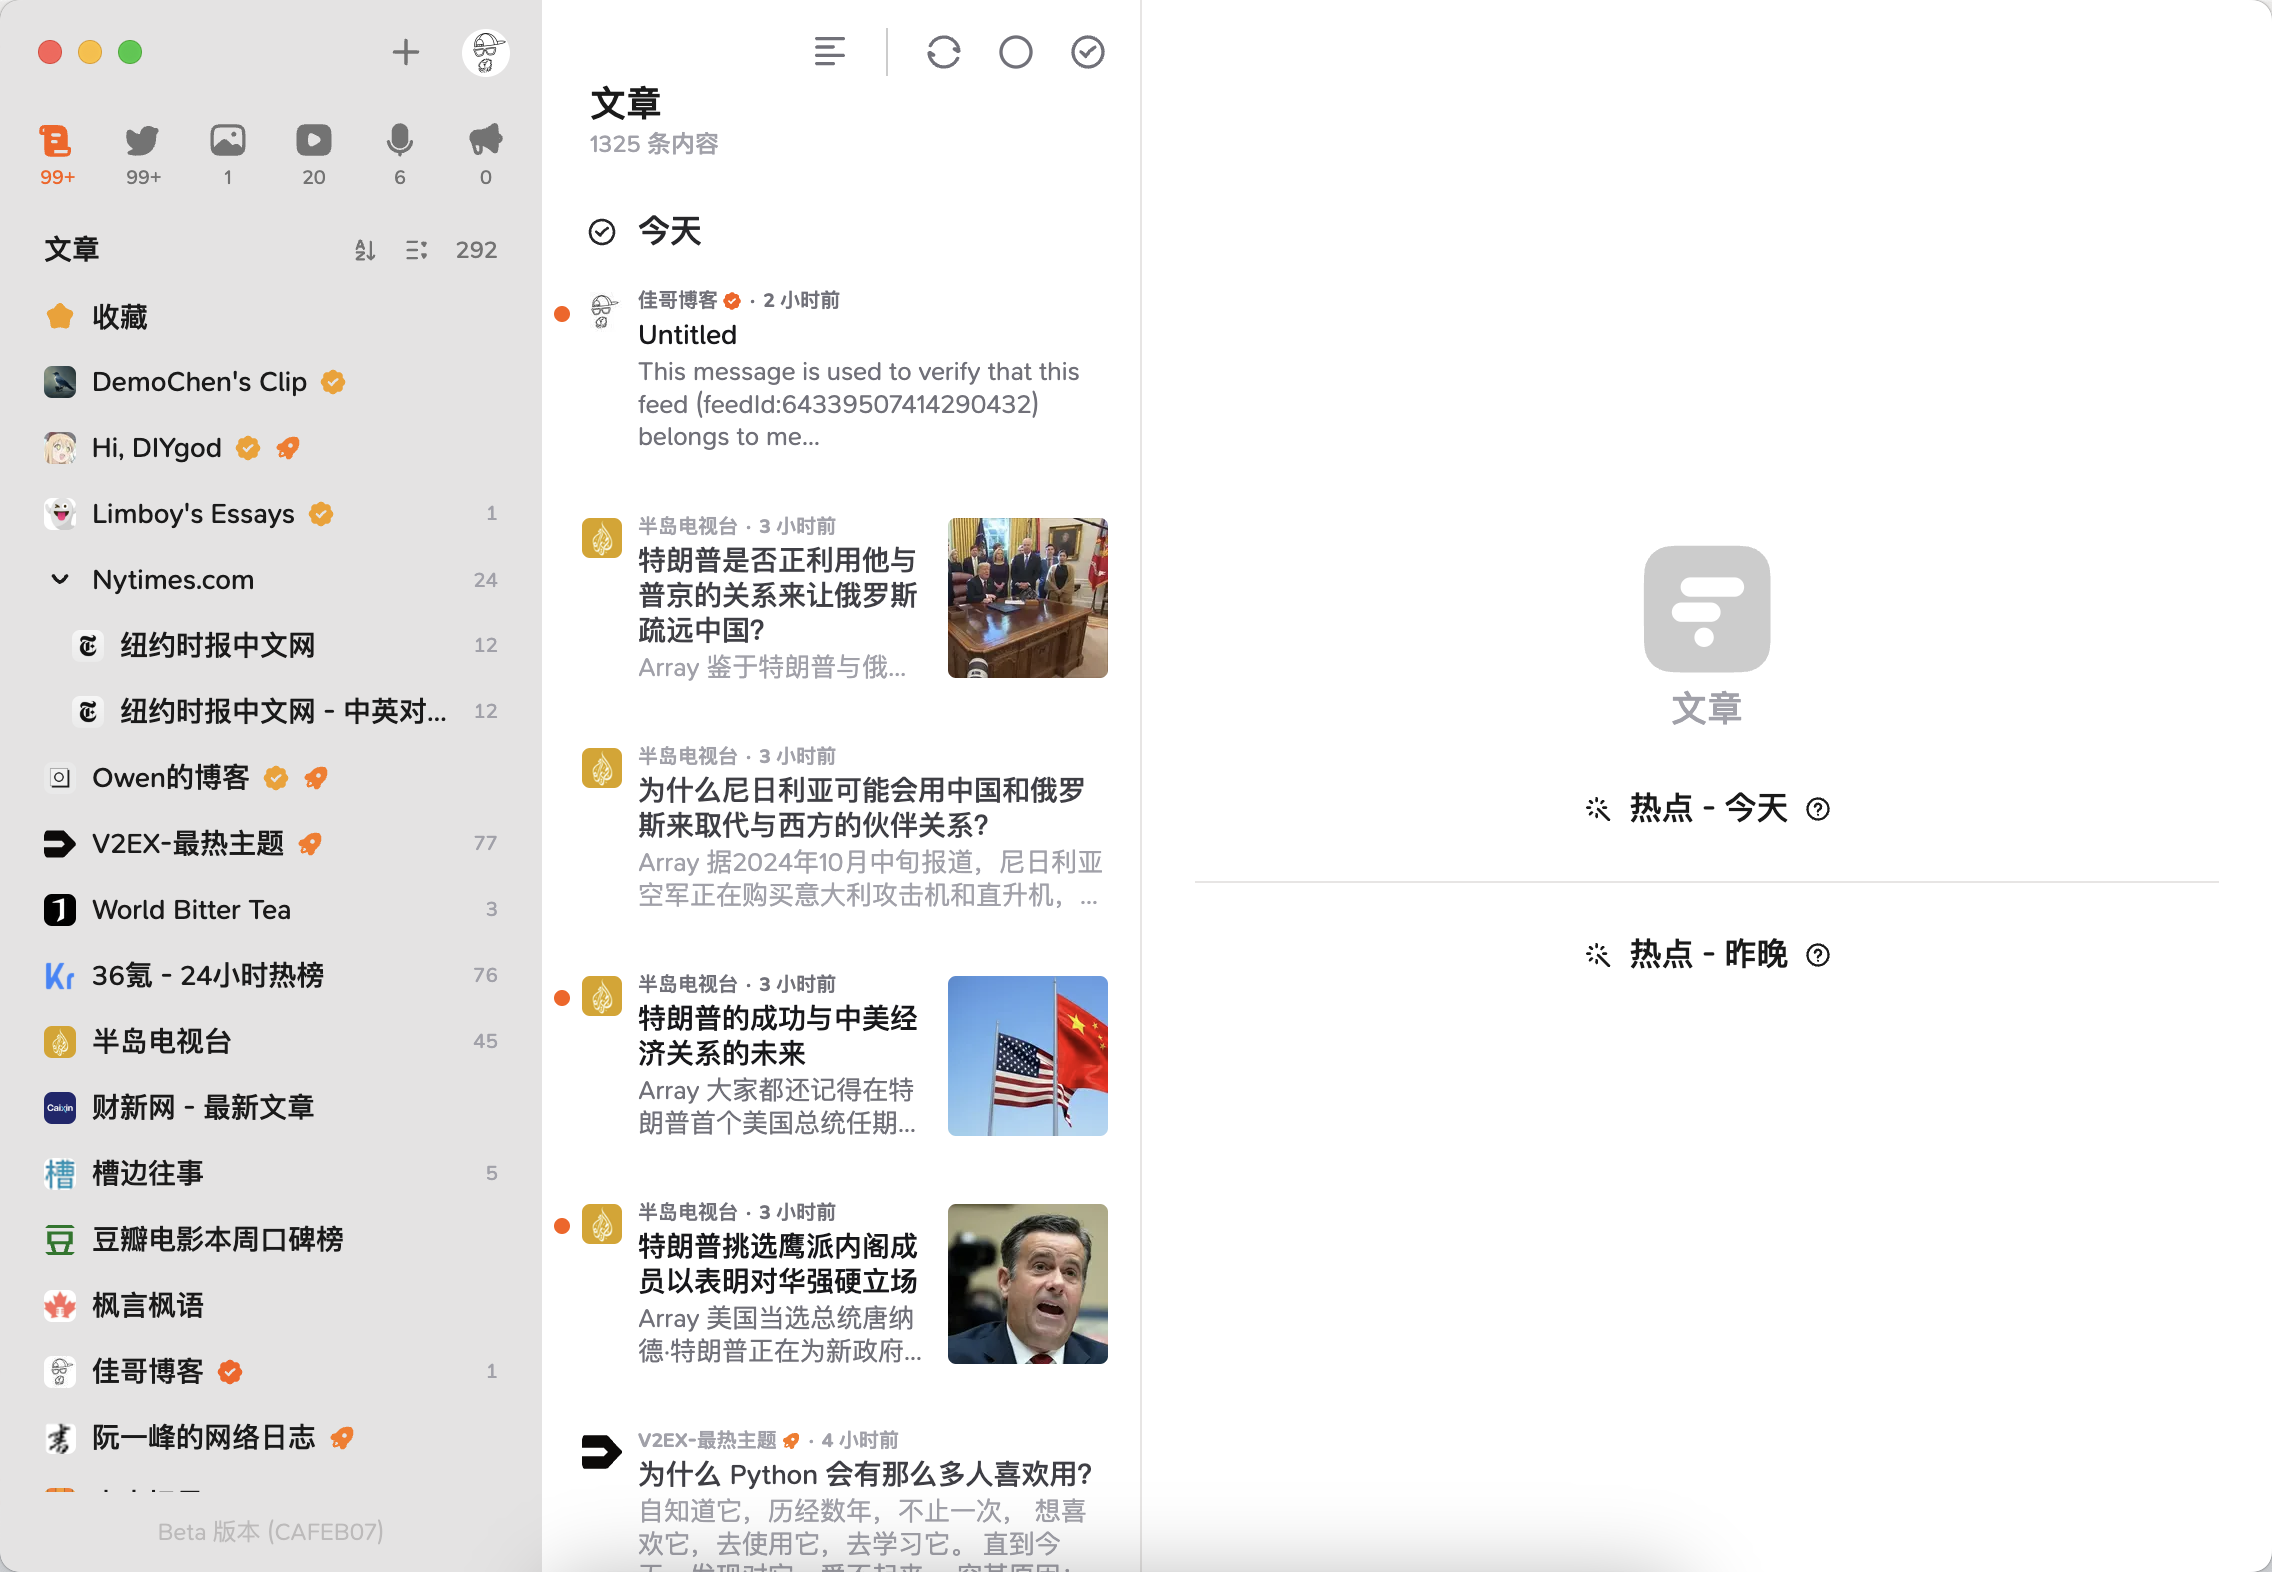Click the 292 unread count in sidebar header
Image resolution: width=2272 pixels, height=1572 pixels.
click(476, 250)
